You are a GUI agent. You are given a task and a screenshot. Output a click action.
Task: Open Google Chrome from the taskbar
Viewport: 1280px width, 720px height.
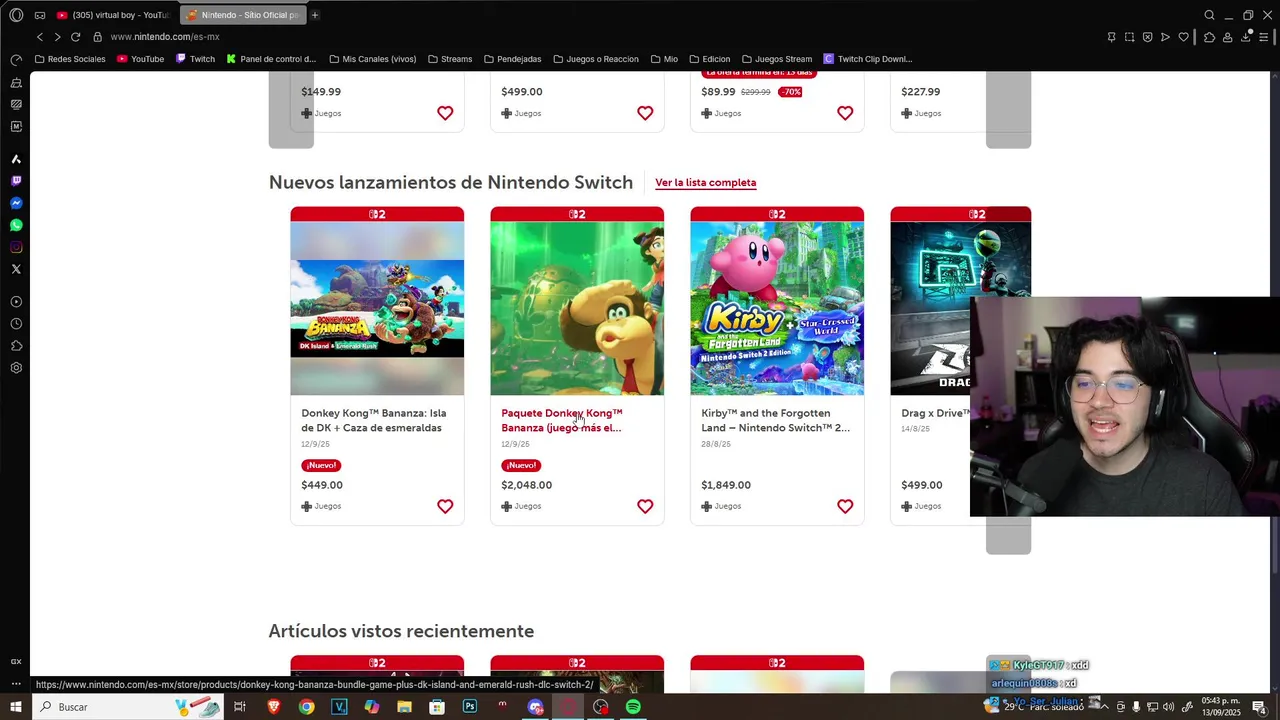[306, 707]
